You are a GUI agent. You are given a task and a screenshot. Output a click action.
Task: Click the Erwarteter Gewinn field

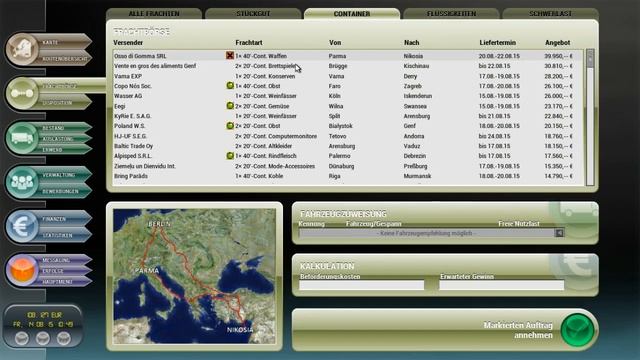[x=502, y=285]
